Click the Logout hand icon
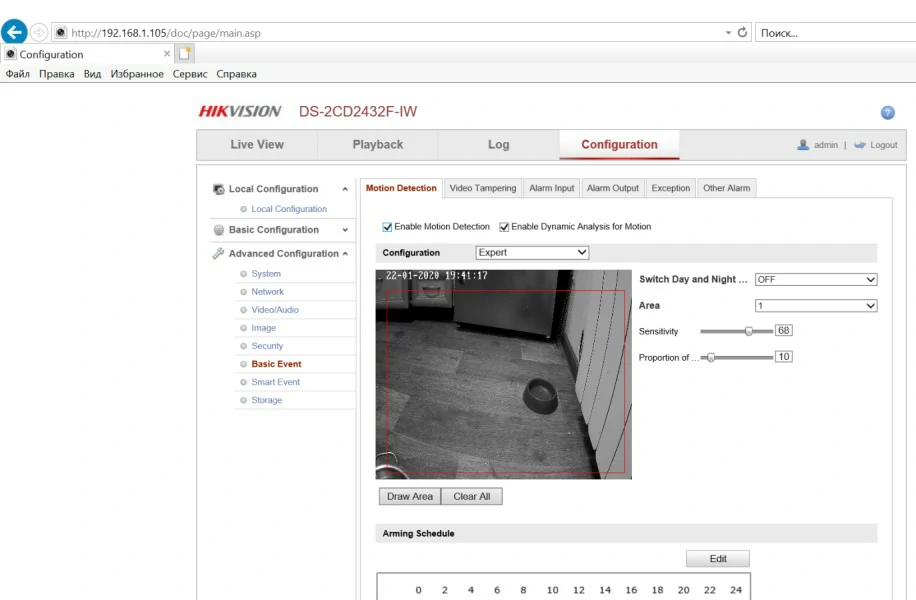The width and height of the screenshot is (916, 600). tap(862, 144)
